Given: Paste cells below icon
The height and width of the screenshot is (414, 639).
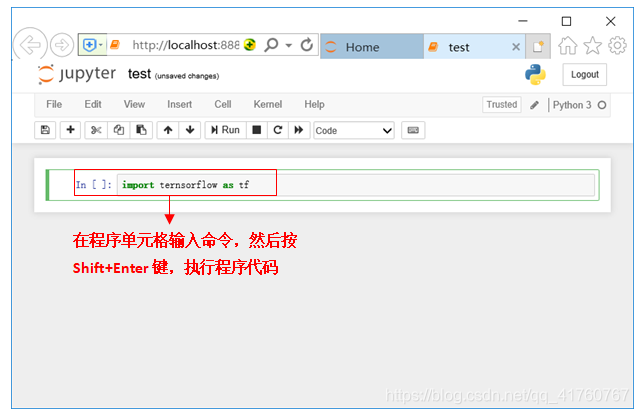Looking at the screenshot, I should click(x=141, y=130).
